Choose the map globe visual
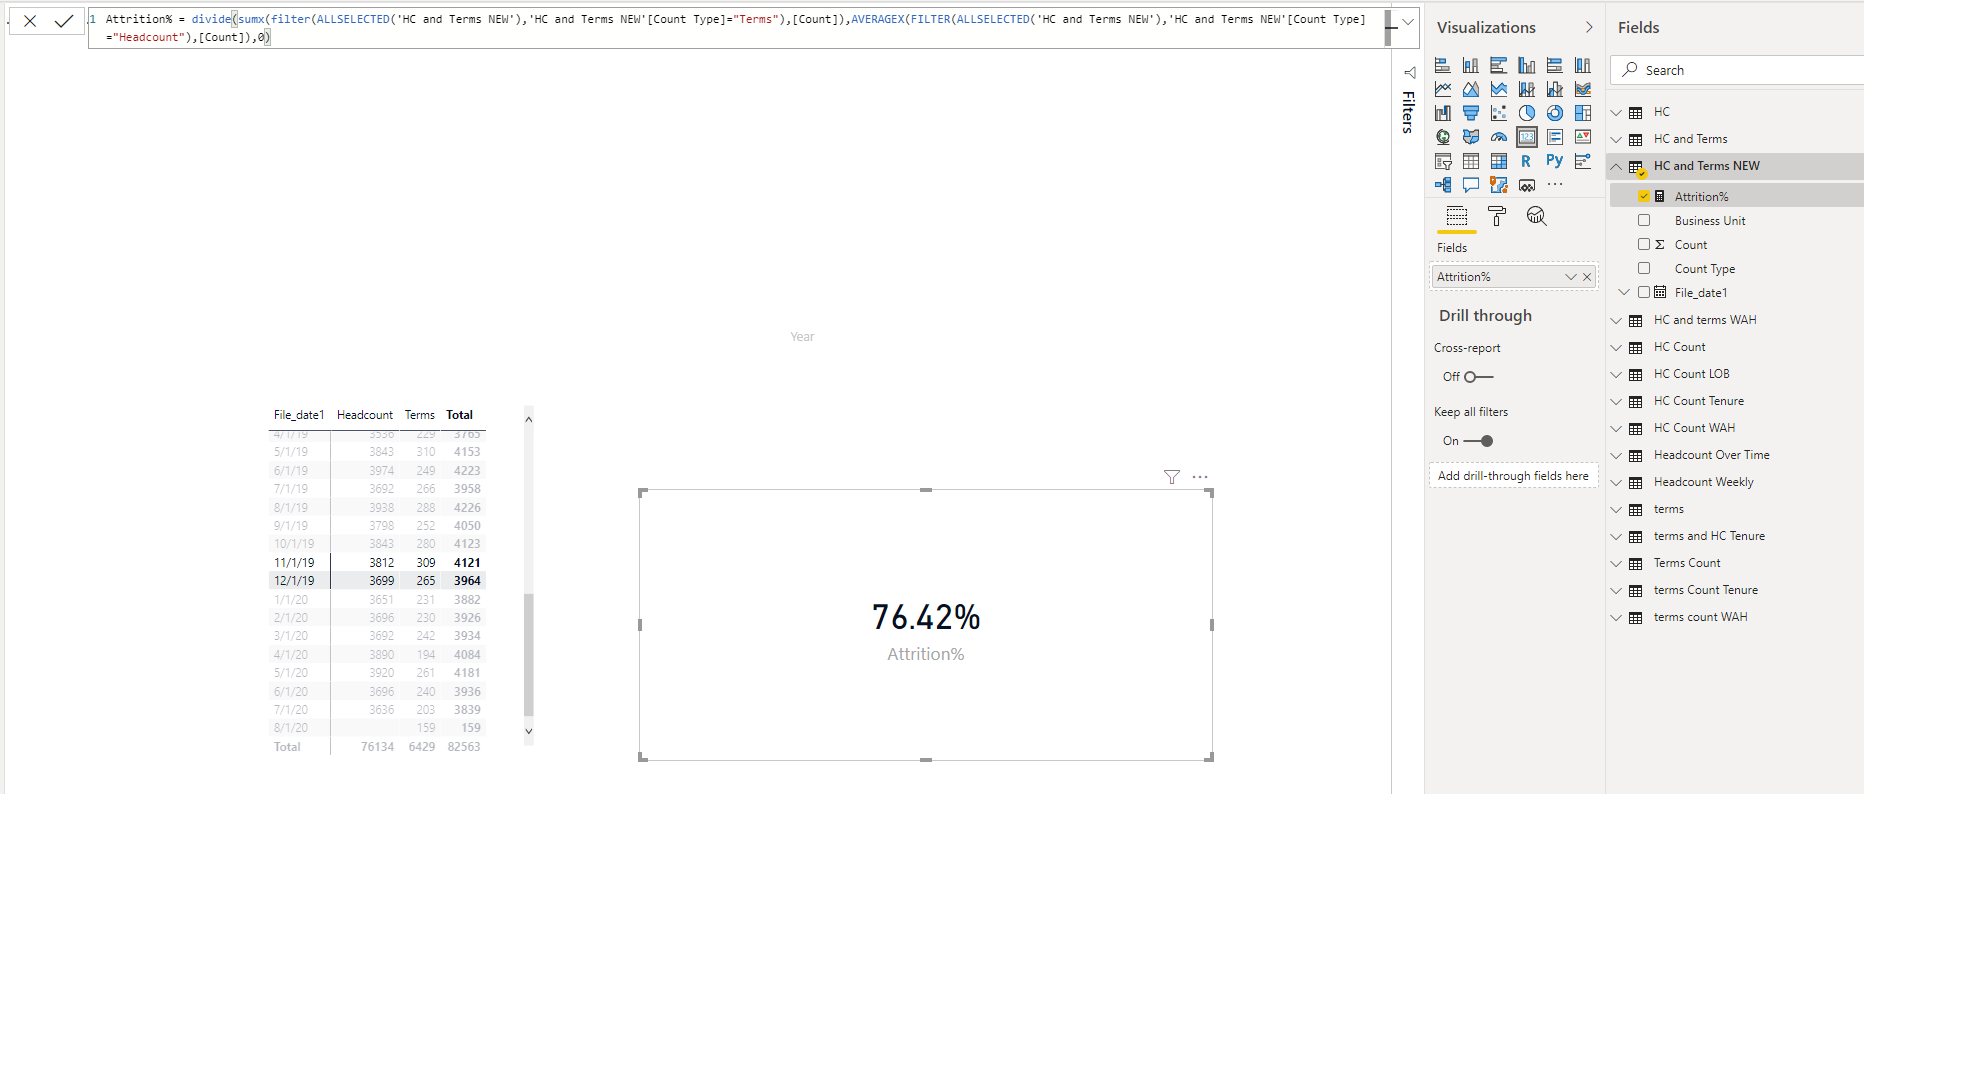The width and height of the screenshot is (1985, 1072). tap(1443, 137)
